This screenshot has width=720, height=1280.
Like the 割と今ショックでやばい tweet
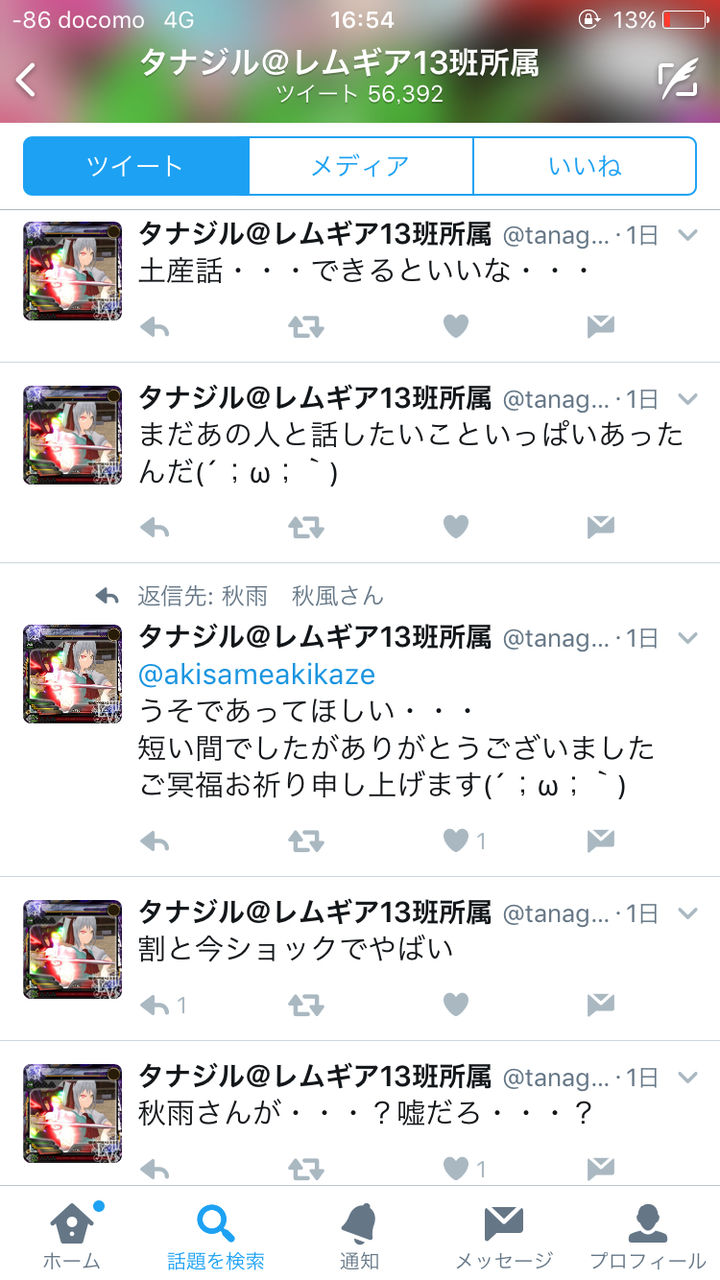click(x=456, y=1003)
